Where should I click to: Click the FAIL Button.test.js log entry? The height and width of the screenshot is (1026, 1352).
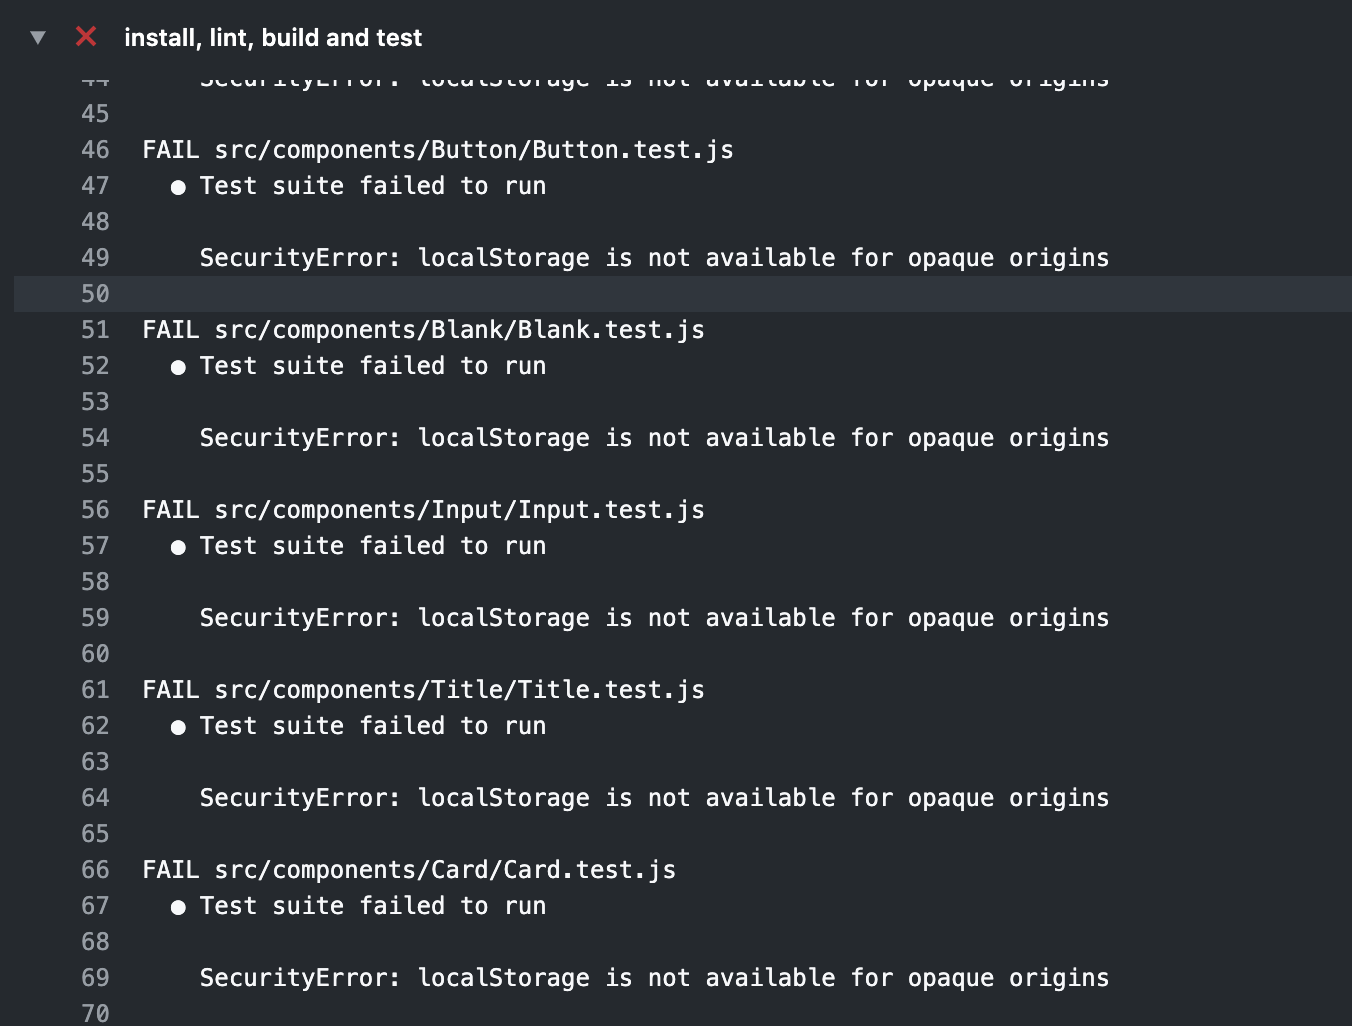(437, 149)
